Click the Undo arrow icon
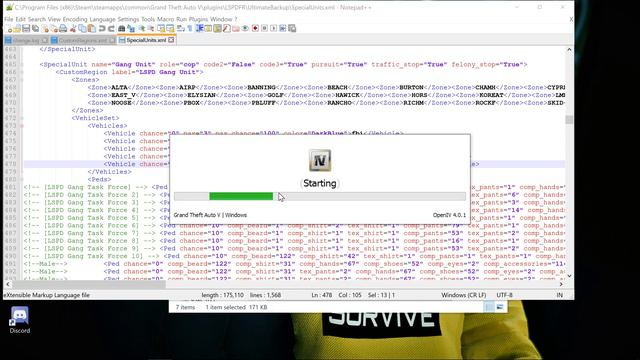Viewport: 640px width, 360px height. pos(102,29)
